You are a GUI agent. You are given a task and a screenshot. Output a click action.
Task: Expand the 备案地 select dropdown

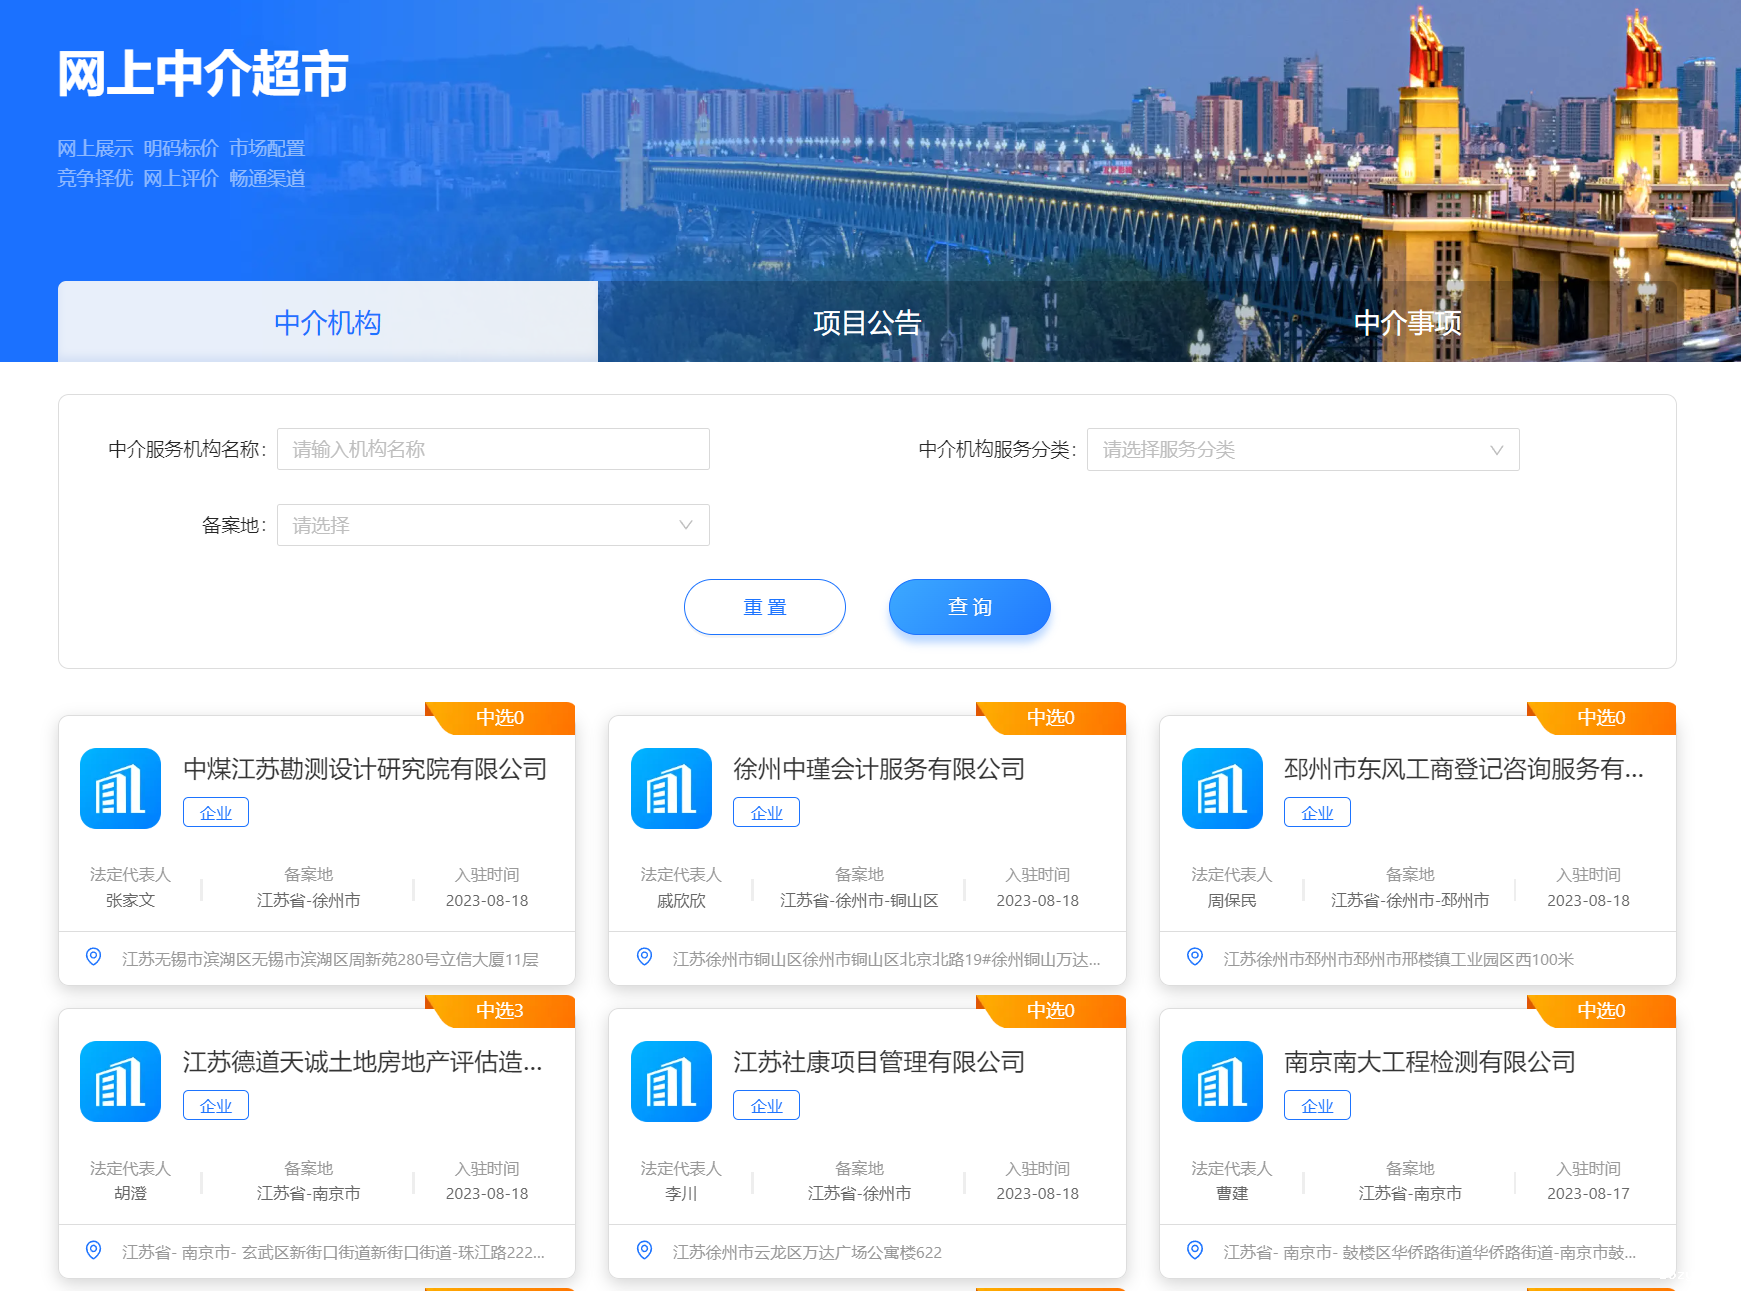(492, 525)
